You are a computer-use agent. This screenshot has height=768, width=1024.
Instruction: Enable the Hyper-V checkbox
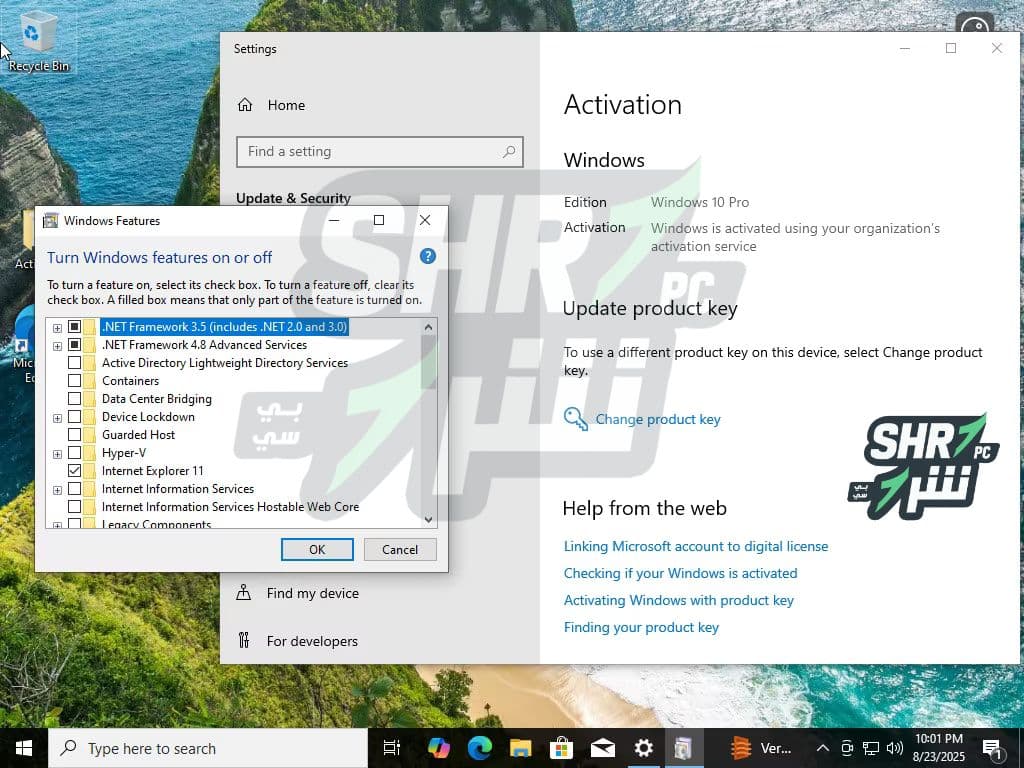coord(74,452)
